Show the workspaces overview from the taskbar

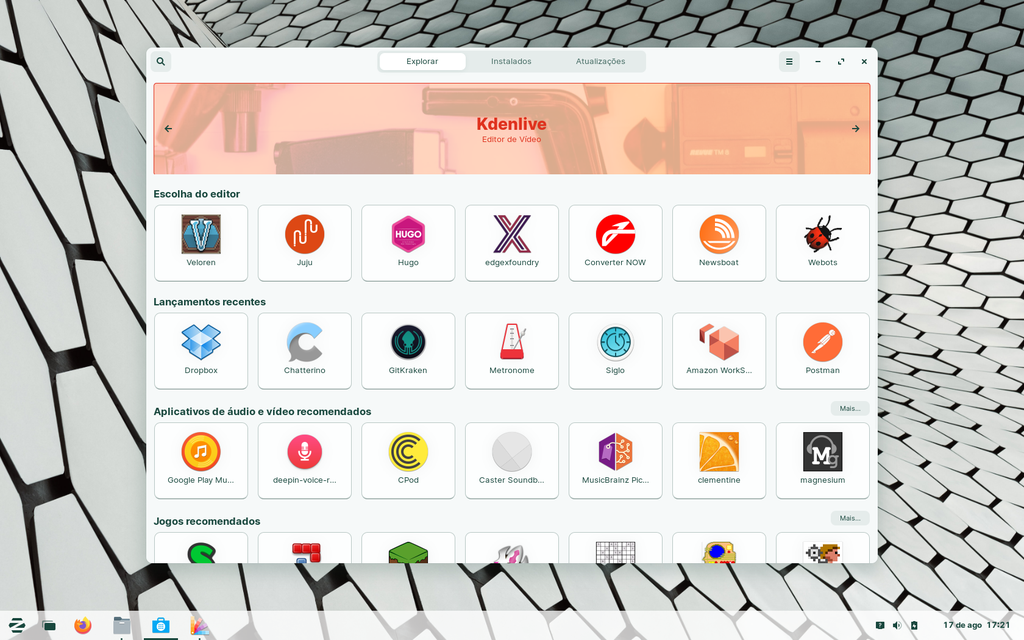pos(49,626)
